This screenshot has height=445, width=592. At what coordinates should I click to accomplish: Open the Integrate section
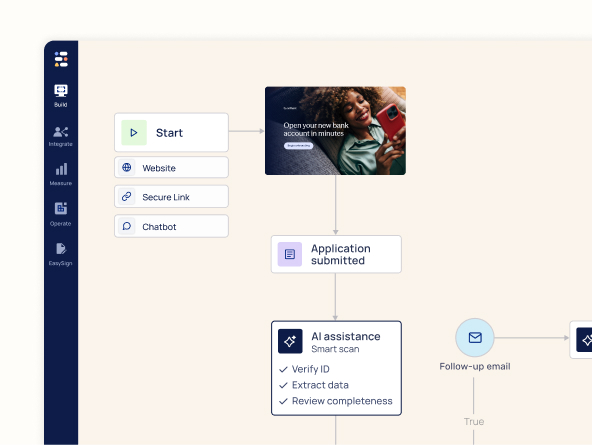point(60,136)
